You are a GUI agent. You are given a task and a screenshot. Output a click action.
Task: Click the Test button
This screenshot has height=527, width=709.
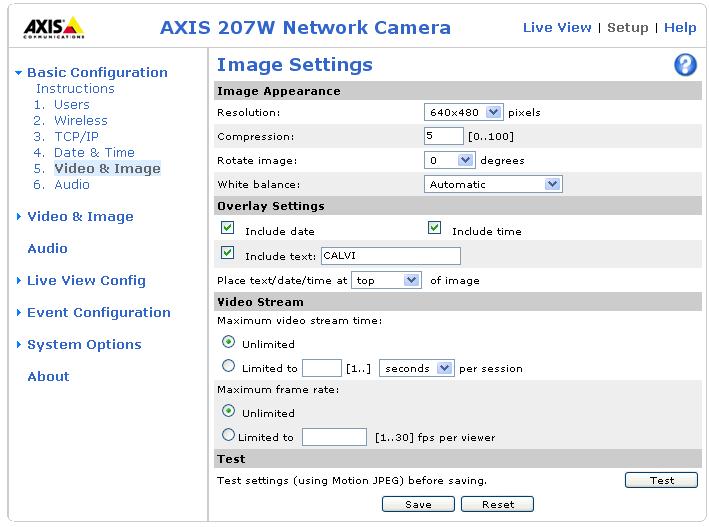(661, 480)
